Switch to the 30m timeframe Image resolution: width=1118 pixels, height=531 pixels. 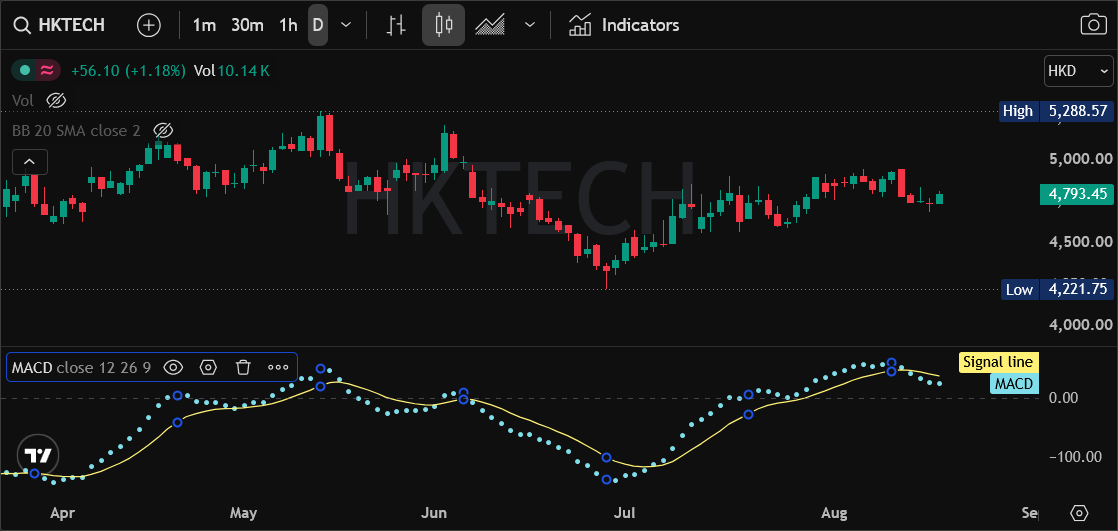(247, 25)
